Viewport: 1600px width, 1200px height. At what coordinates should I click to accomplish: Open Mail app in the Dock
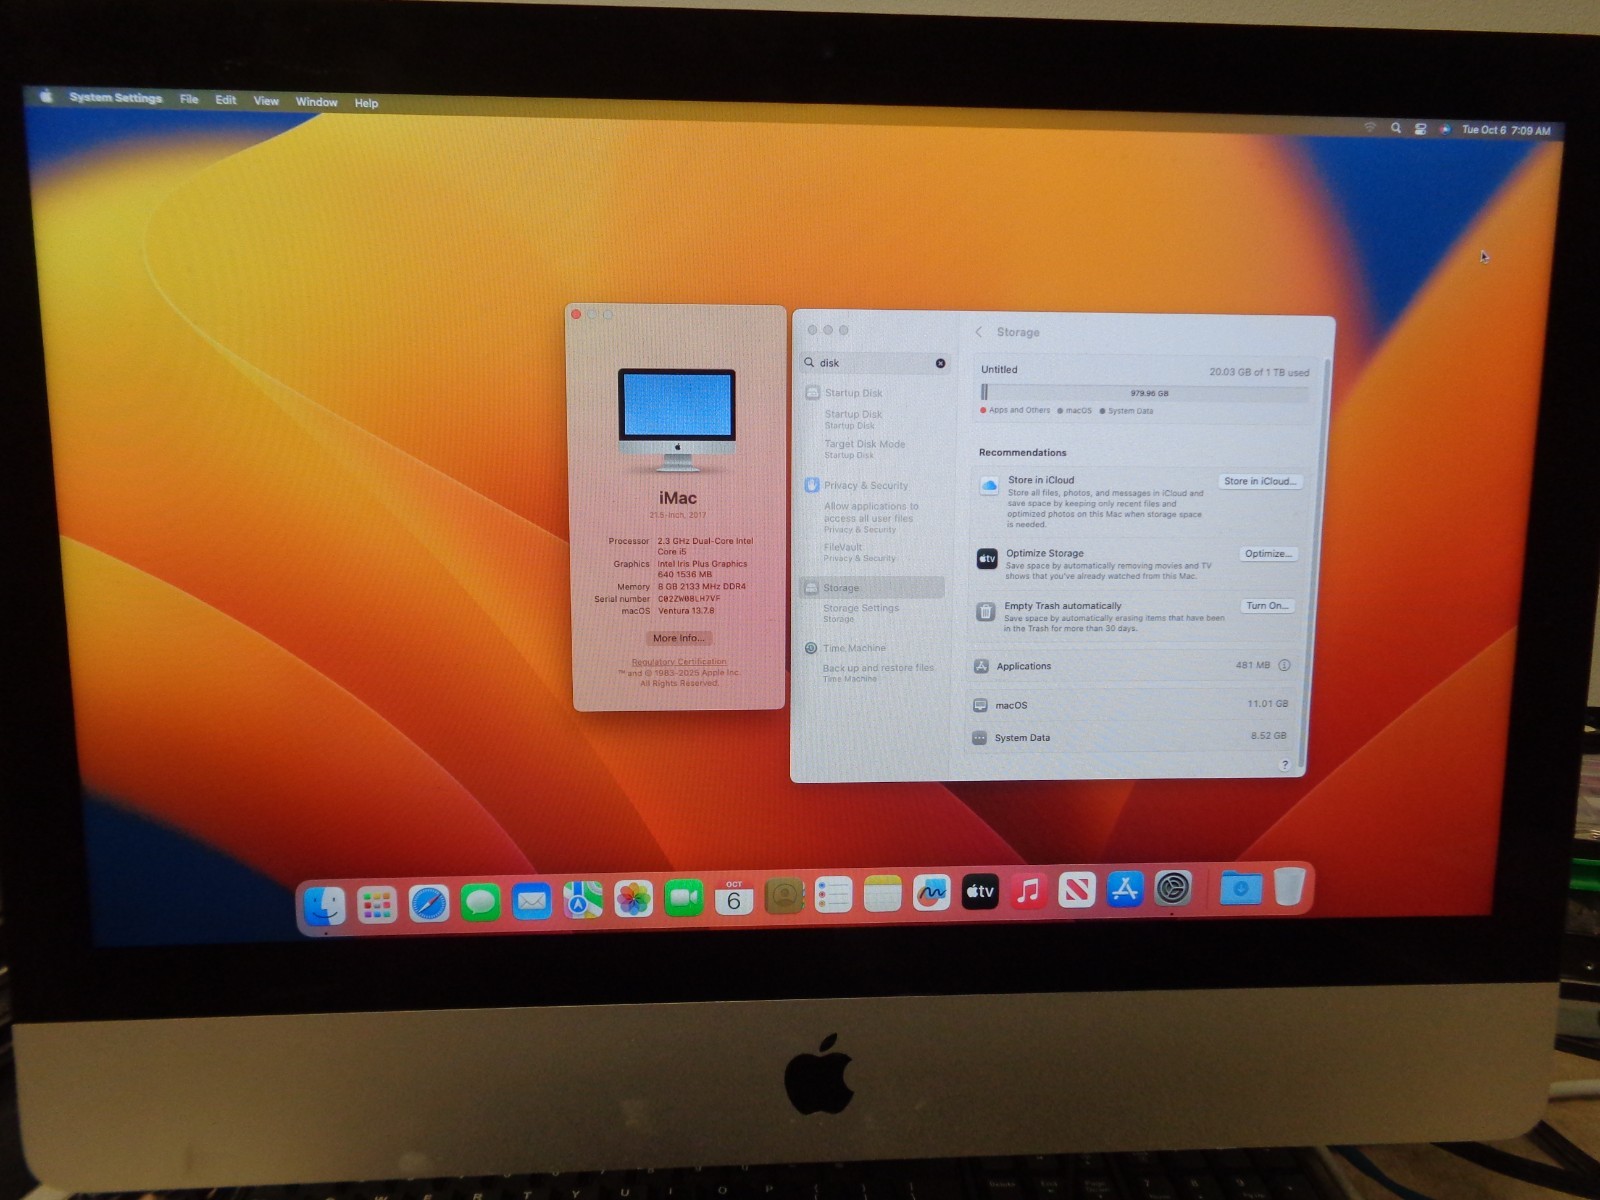(x=532, y=902)
